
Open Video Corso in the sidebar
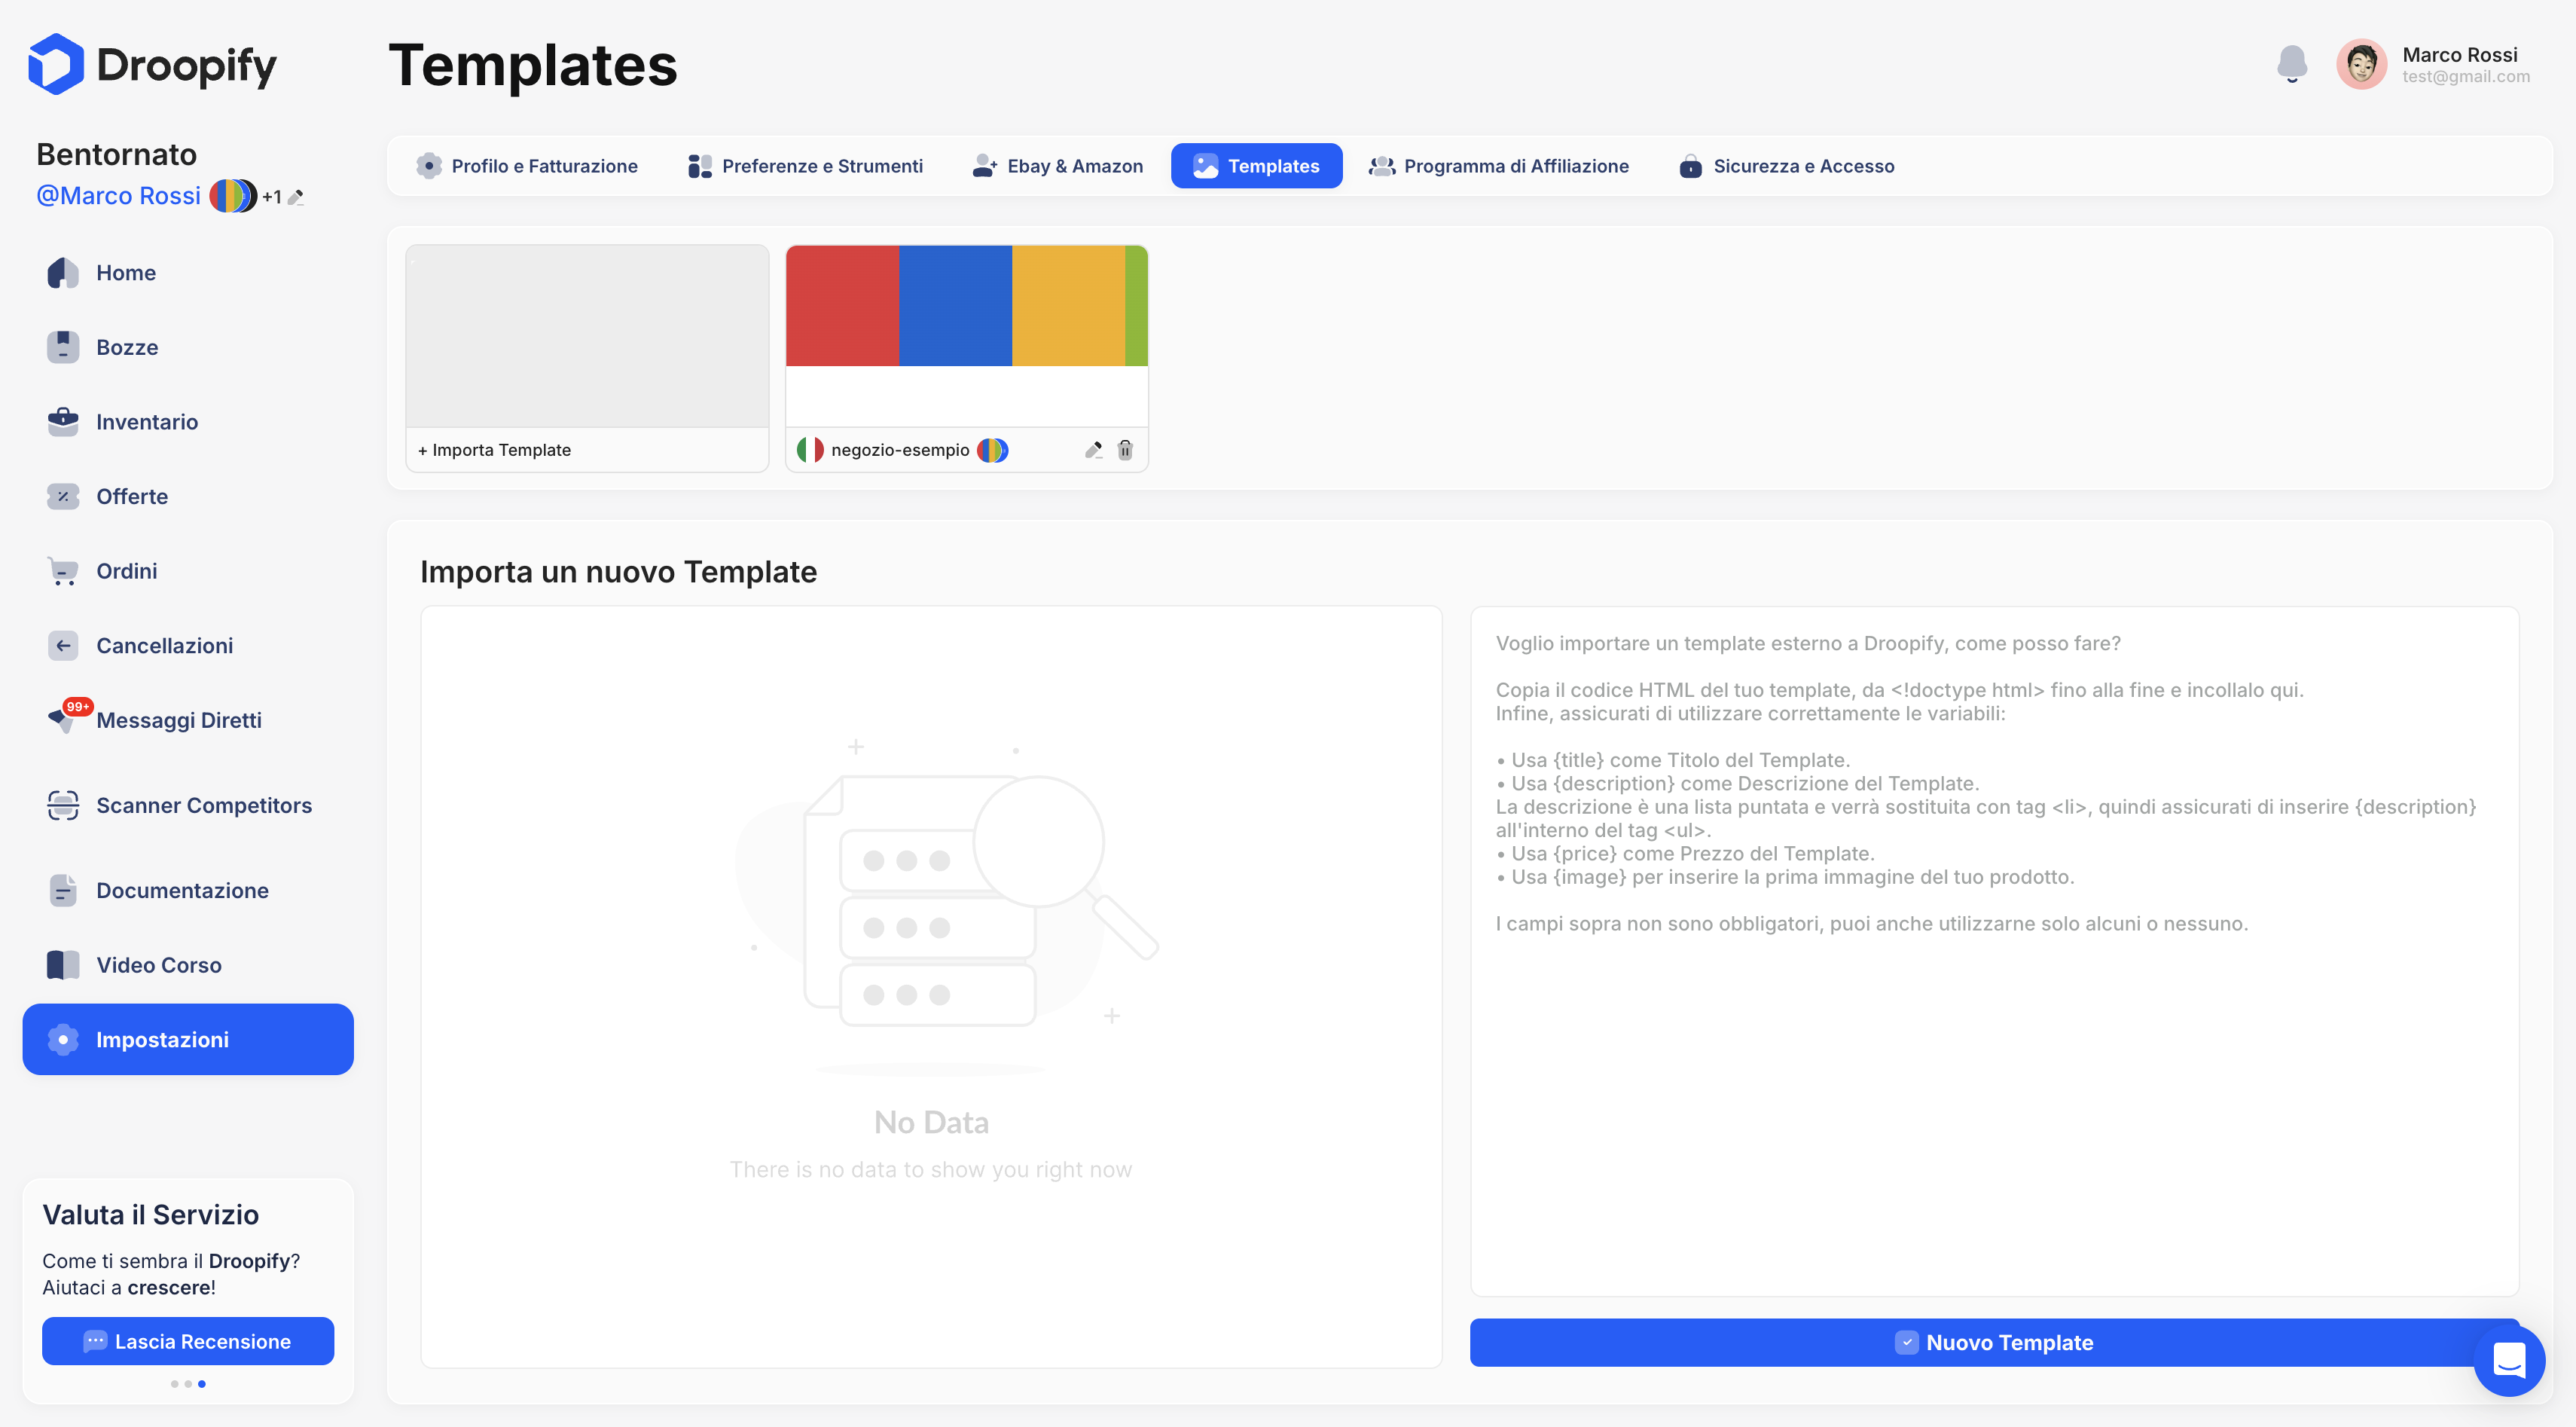click(x=188, y=964)
